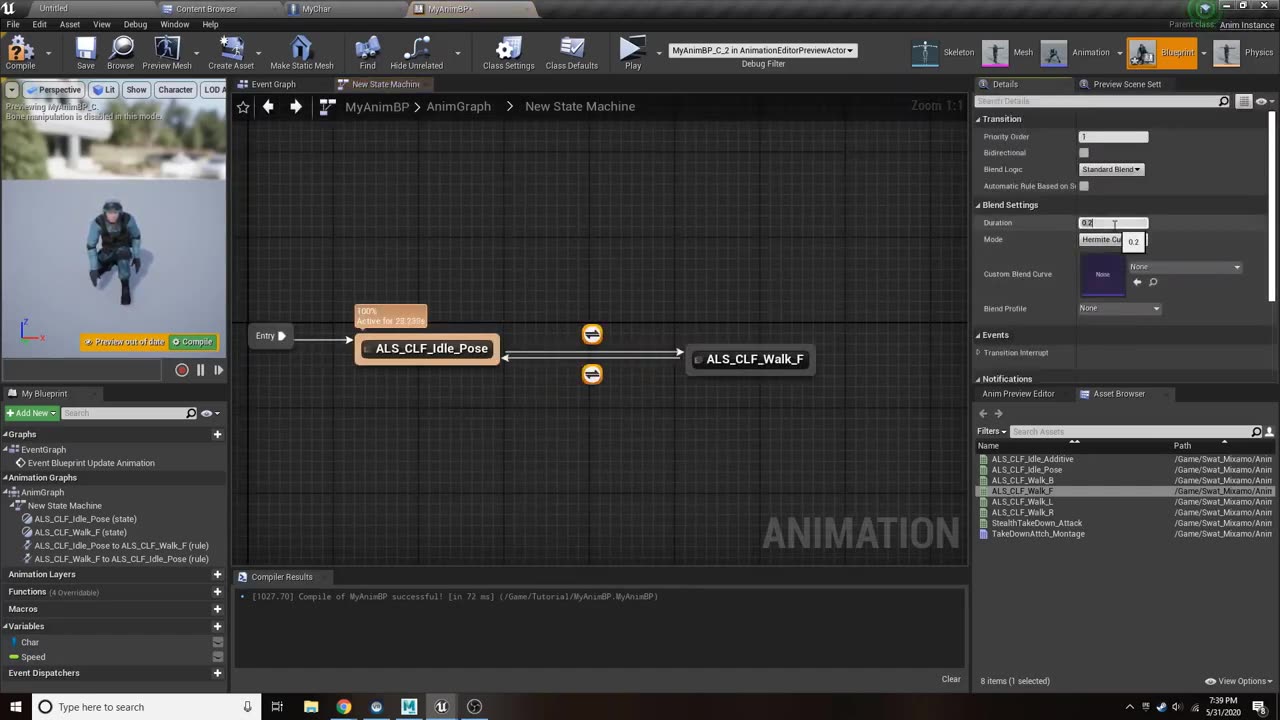Image resolution: width=1280 pixels, height=720 pixels.
Task: Click lower transition rule icon between states
Action: [x=592, y=374]
